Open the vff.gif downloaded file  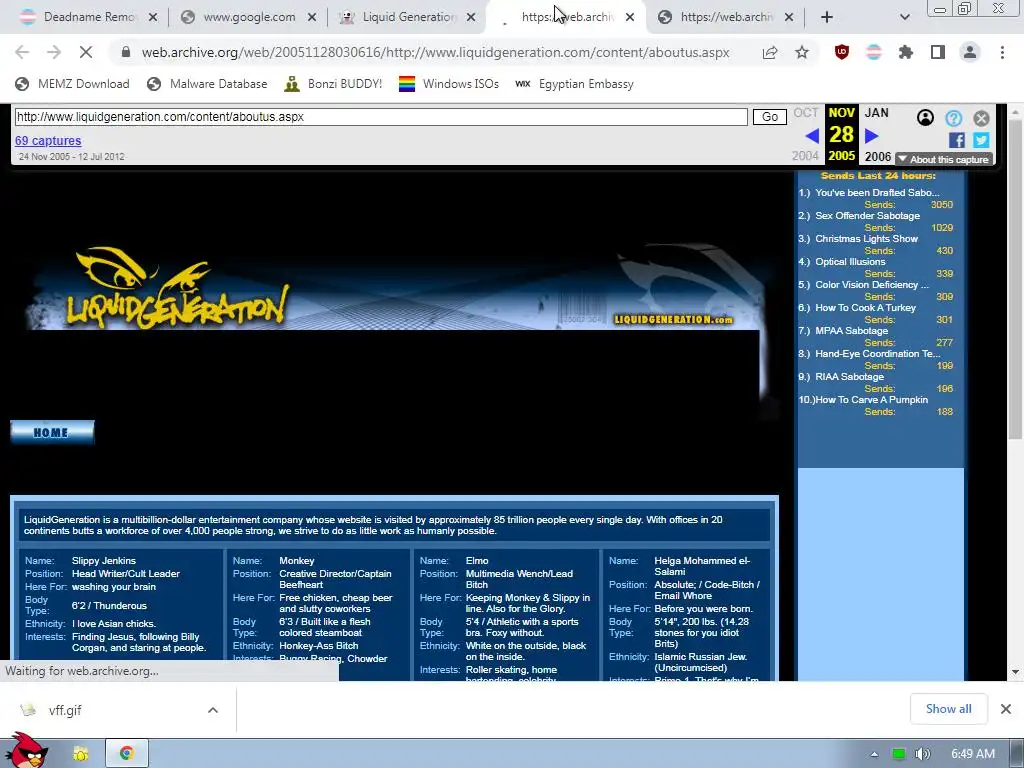65,710
